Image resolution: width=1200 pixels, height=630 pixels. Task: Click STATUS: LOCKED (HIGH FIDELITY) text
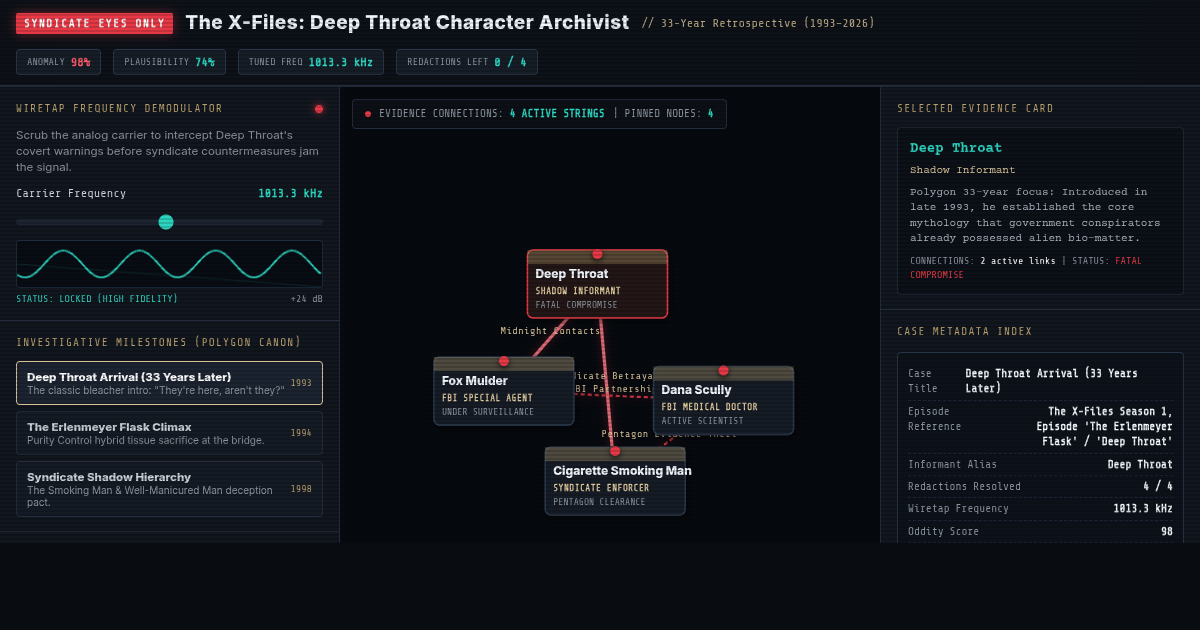(x=97, y=299)
